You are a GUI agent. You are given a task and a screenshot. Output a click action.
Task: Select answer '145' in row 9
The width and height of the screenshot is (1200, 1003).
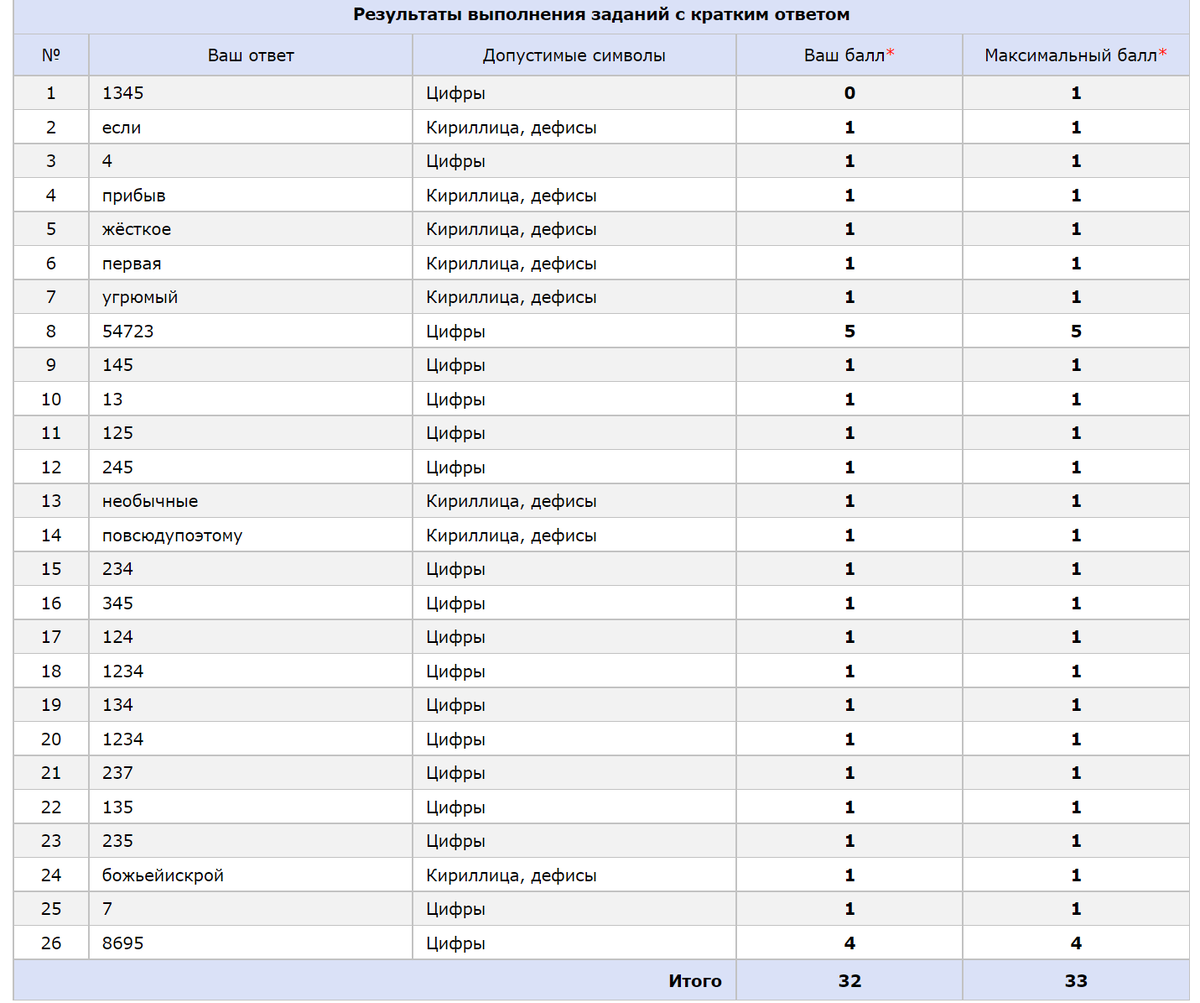coord(118,365)
